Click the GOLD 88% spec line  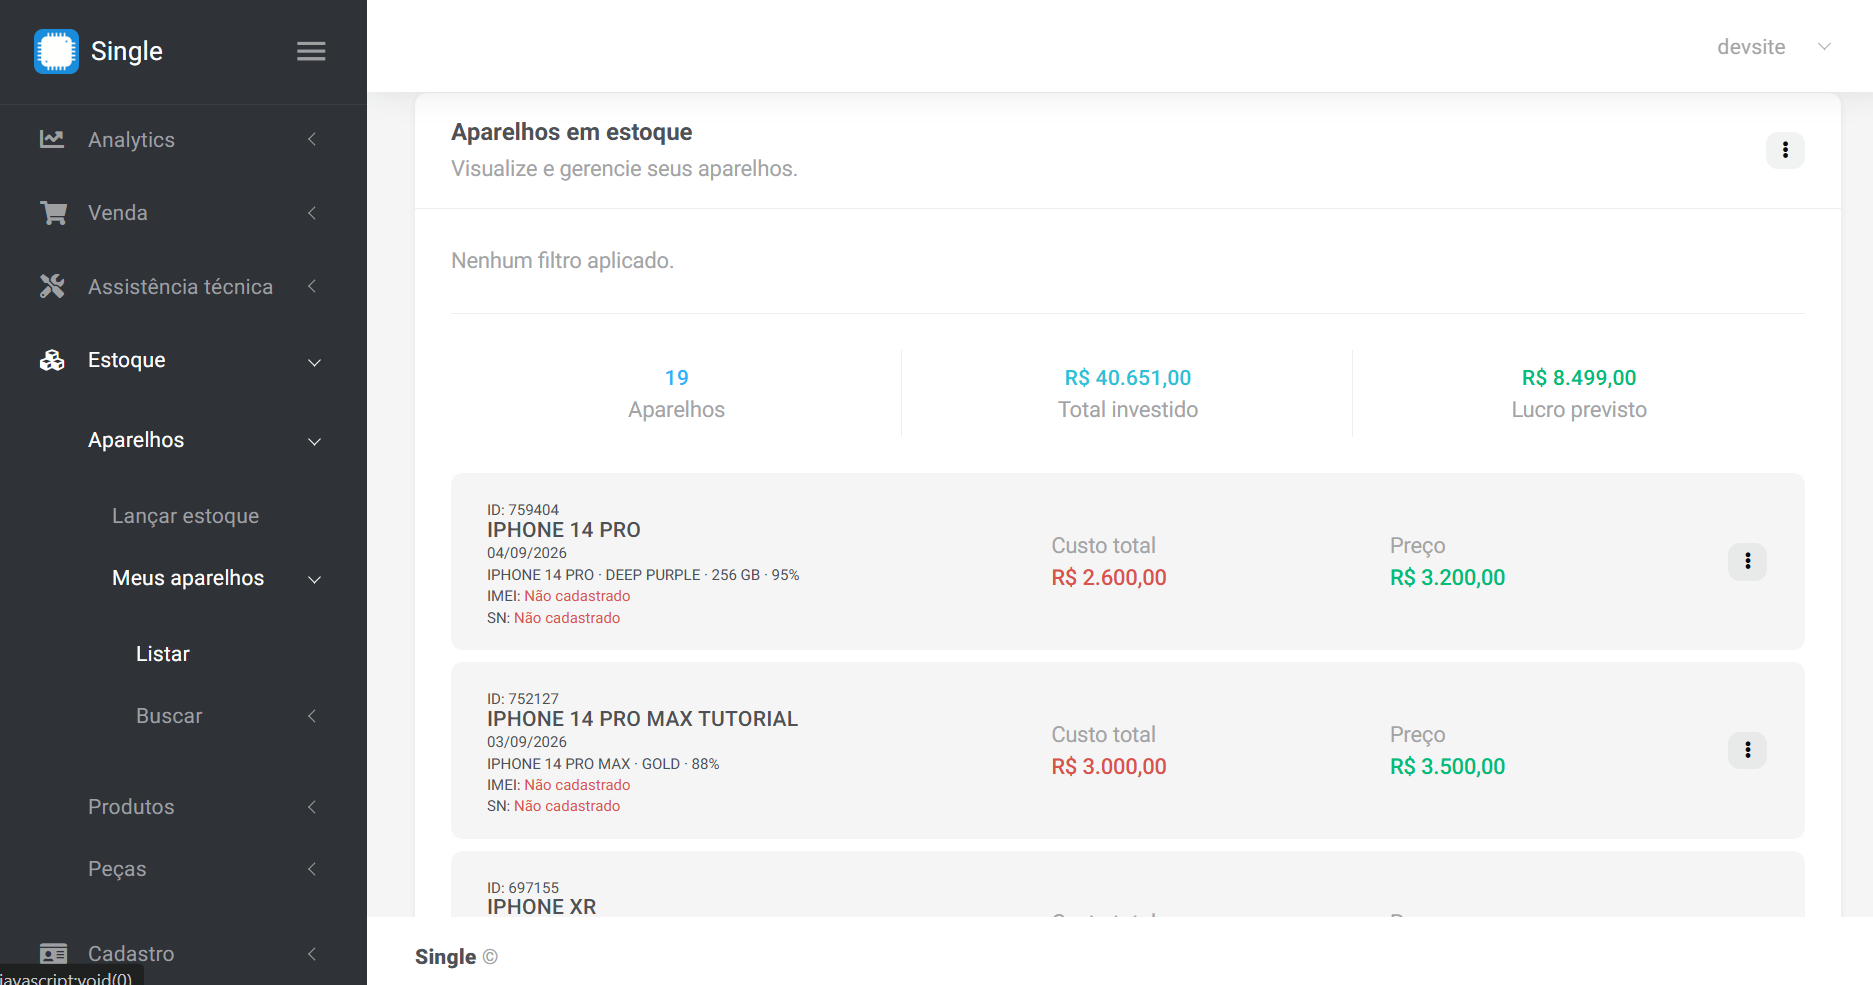pyautogui.click(x=603, y=764)
